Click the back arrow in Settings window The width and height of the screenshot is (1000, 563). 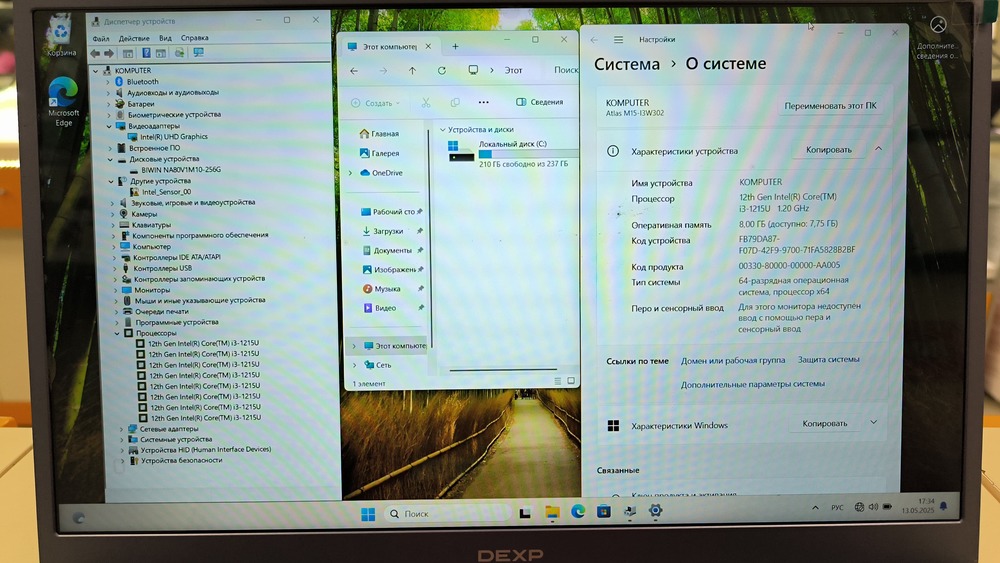pyautogui.click(x=594, y=40)
